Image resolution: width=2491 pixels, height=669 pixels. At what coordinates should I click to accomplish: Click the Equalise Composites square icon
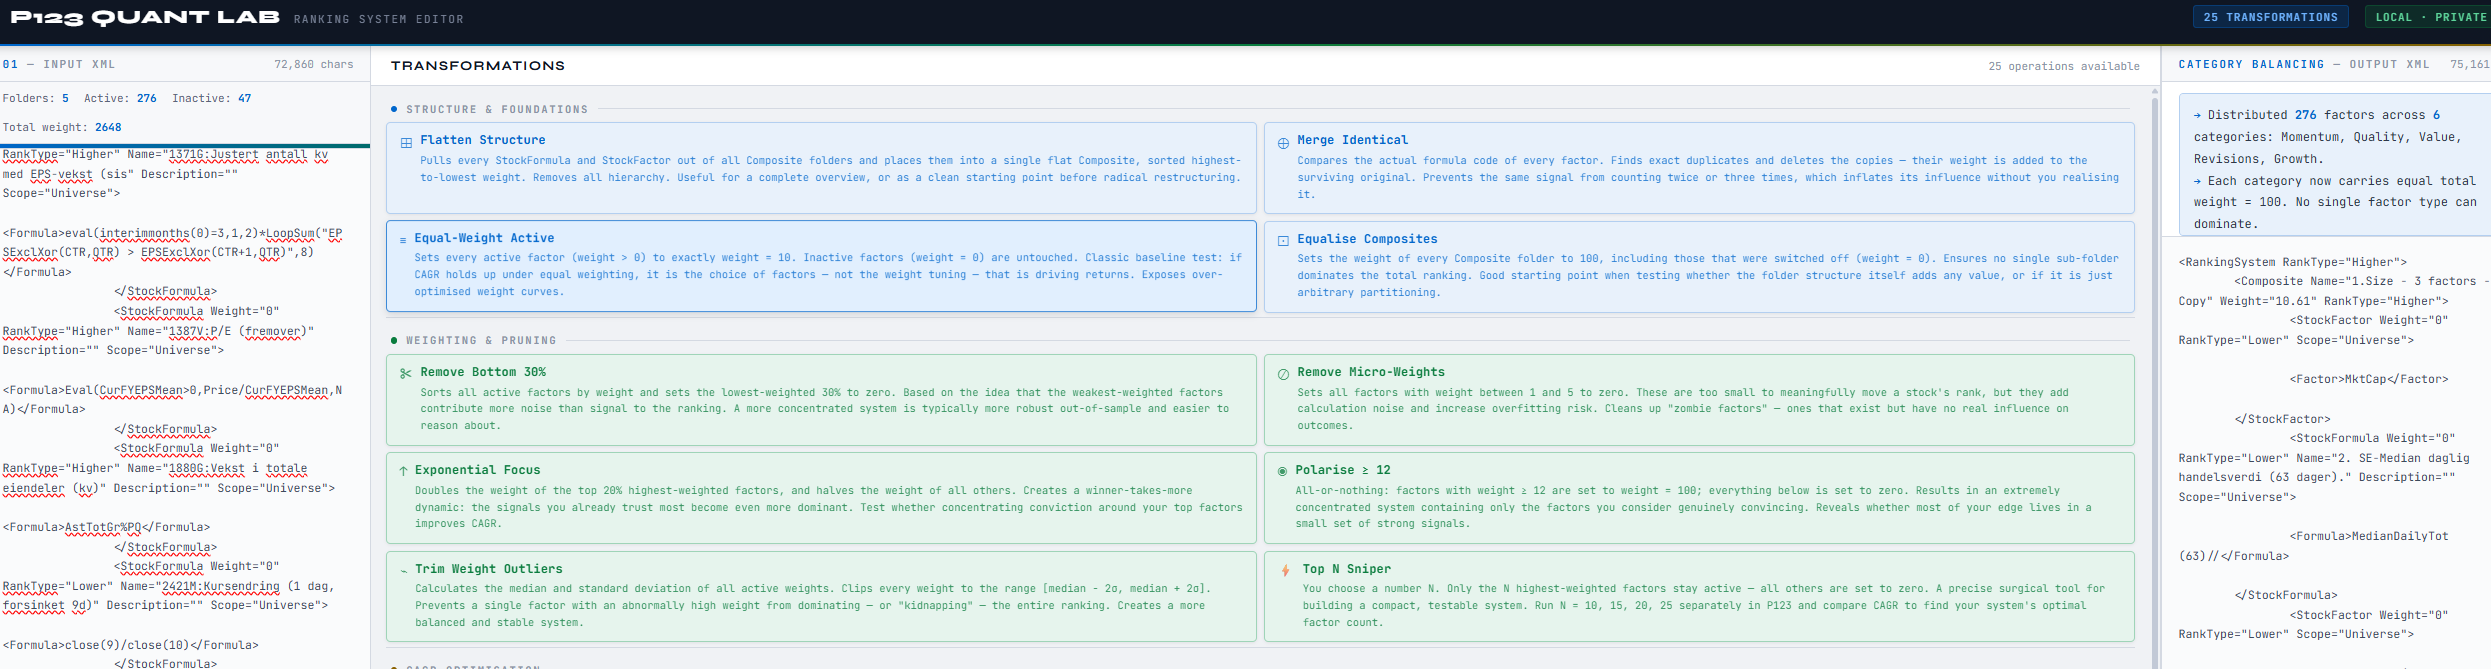click(x=1283, y=241)
